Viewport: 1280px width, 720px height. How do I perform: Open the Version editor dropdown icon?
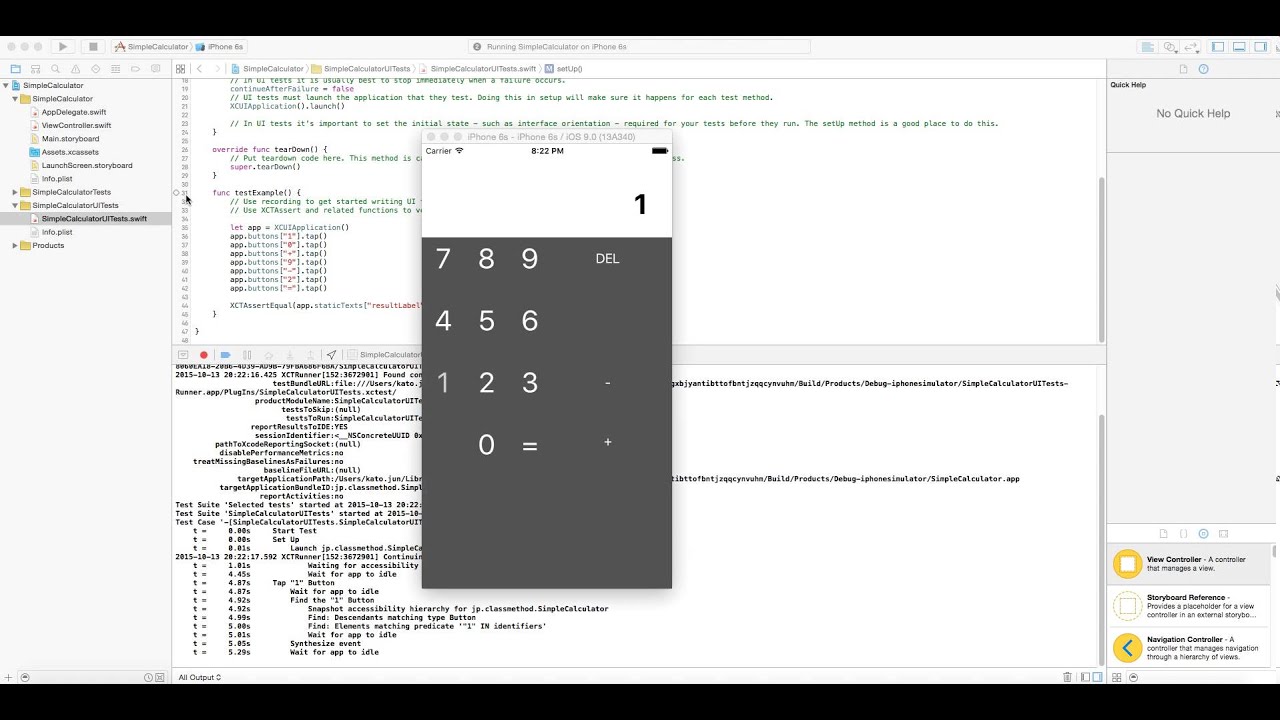point(1191,47)
